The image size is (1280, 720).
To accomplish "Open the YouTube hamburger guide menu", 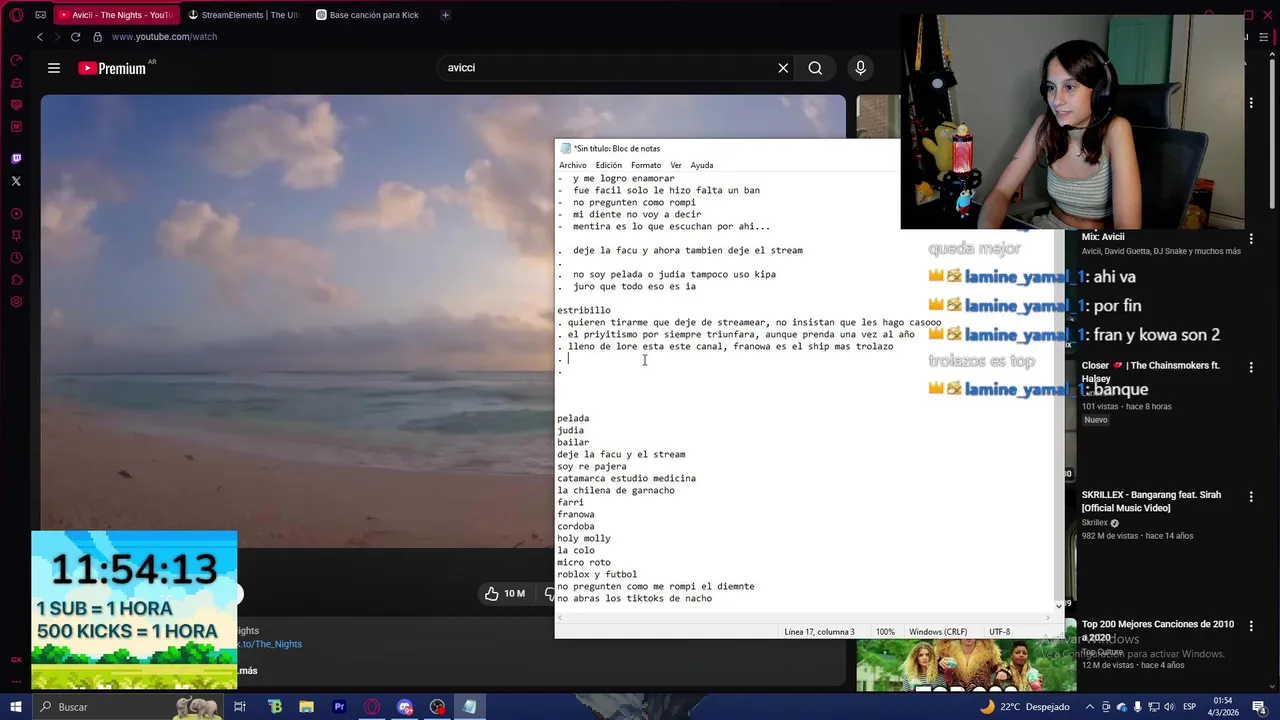I will click(54, 68).
